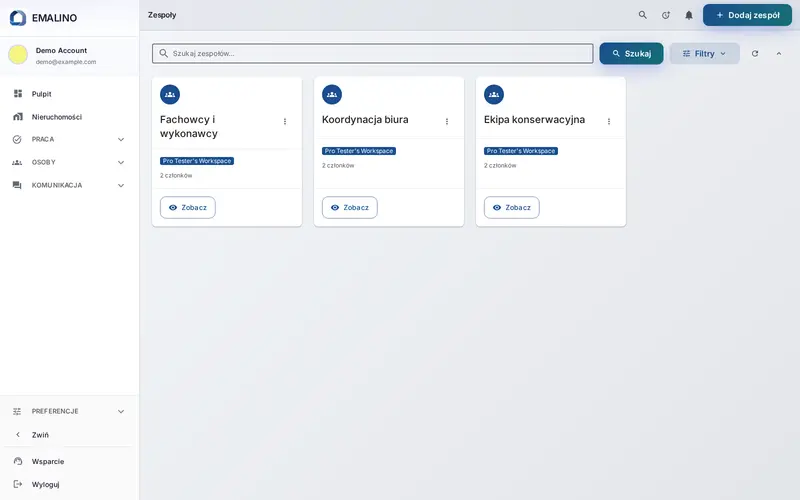The image size is (800, 500).
Task: Open the Filtry dropdown
Action: pos(705,54)
